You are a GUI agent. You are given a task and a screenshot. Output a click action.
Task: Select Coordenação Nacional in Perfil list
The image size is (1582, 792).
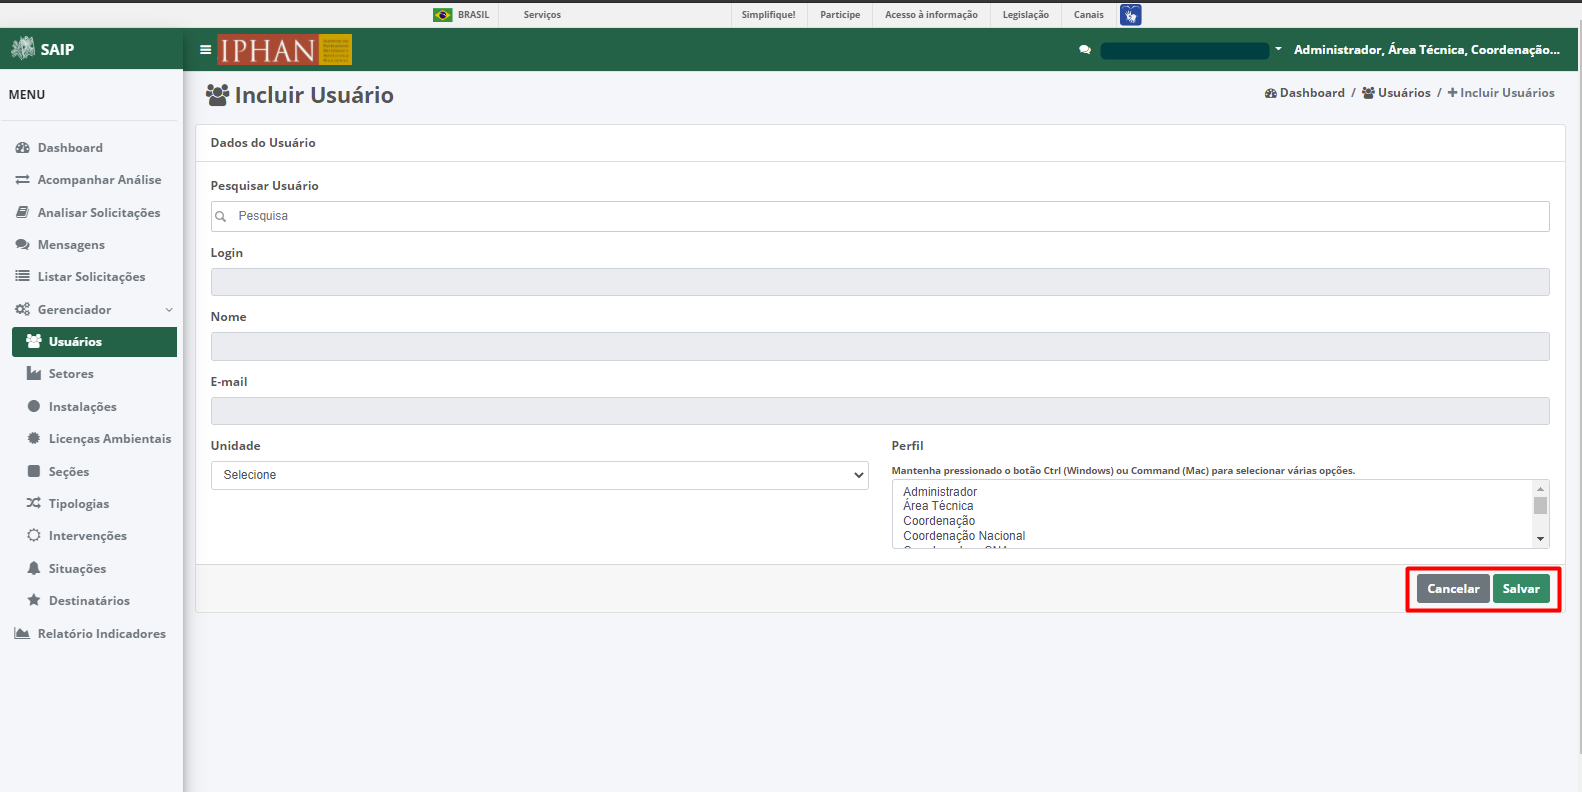[x=964, y=536]
